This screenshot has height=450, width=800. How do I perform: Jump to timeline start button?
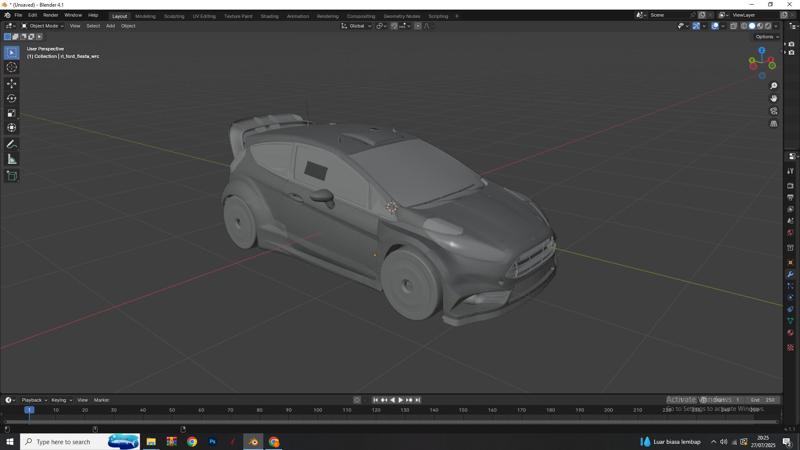pyautogui.click(x=376, y=400)
